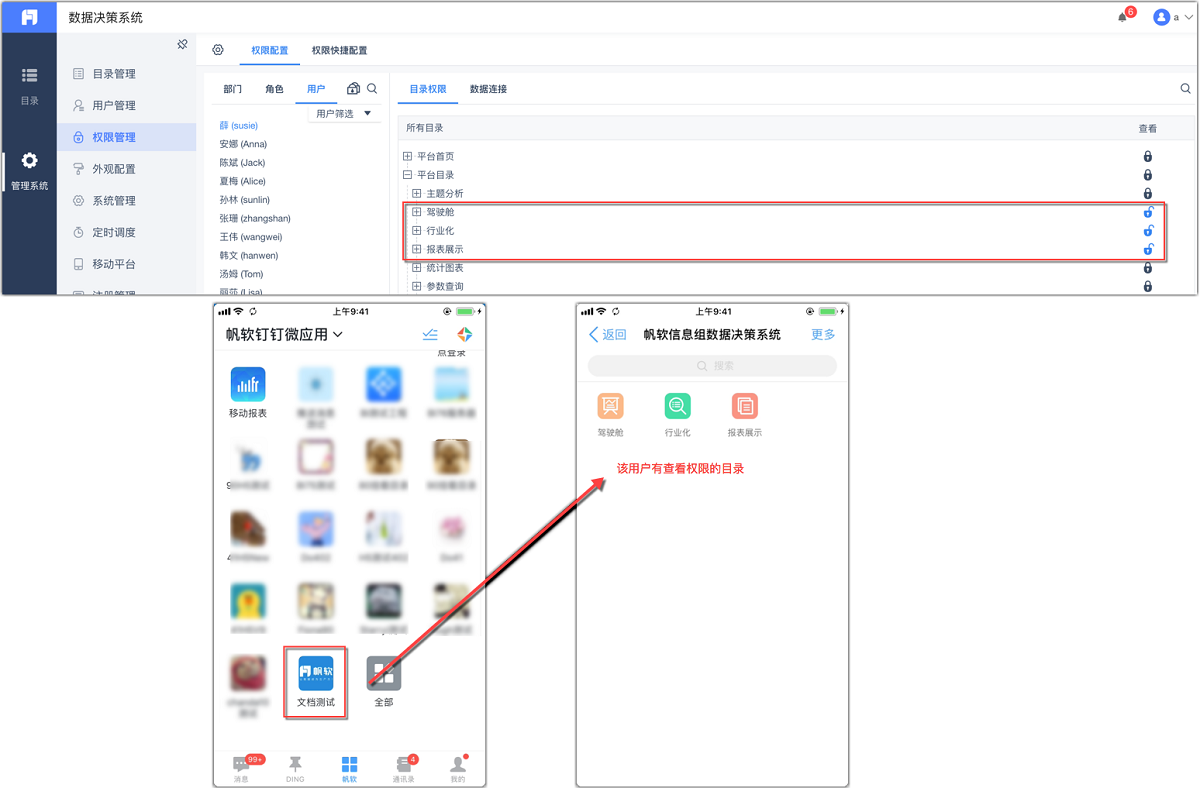Image resolution: width=1200 pixels, height=788 pixels.
Task: Switch to 用户 tab
Action: click(316, 89)
